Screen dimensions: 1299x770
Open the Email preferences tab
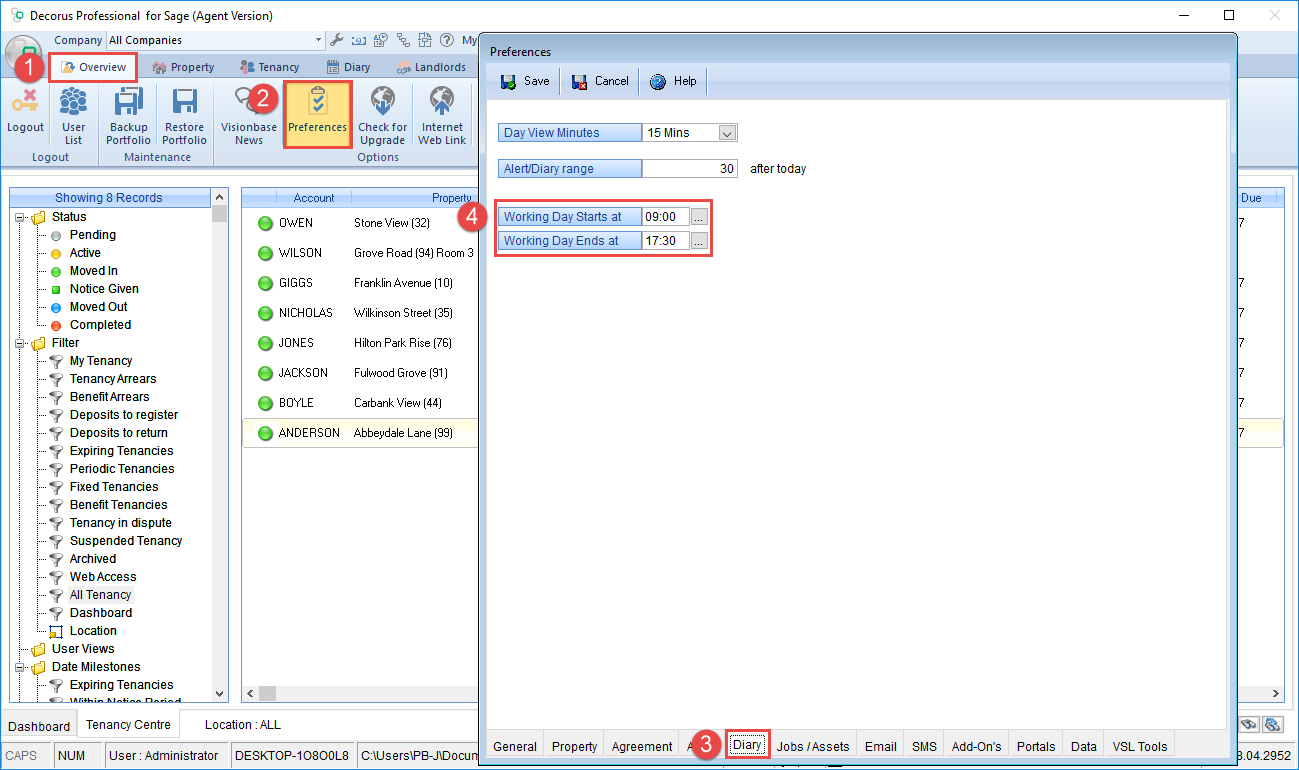880,746
